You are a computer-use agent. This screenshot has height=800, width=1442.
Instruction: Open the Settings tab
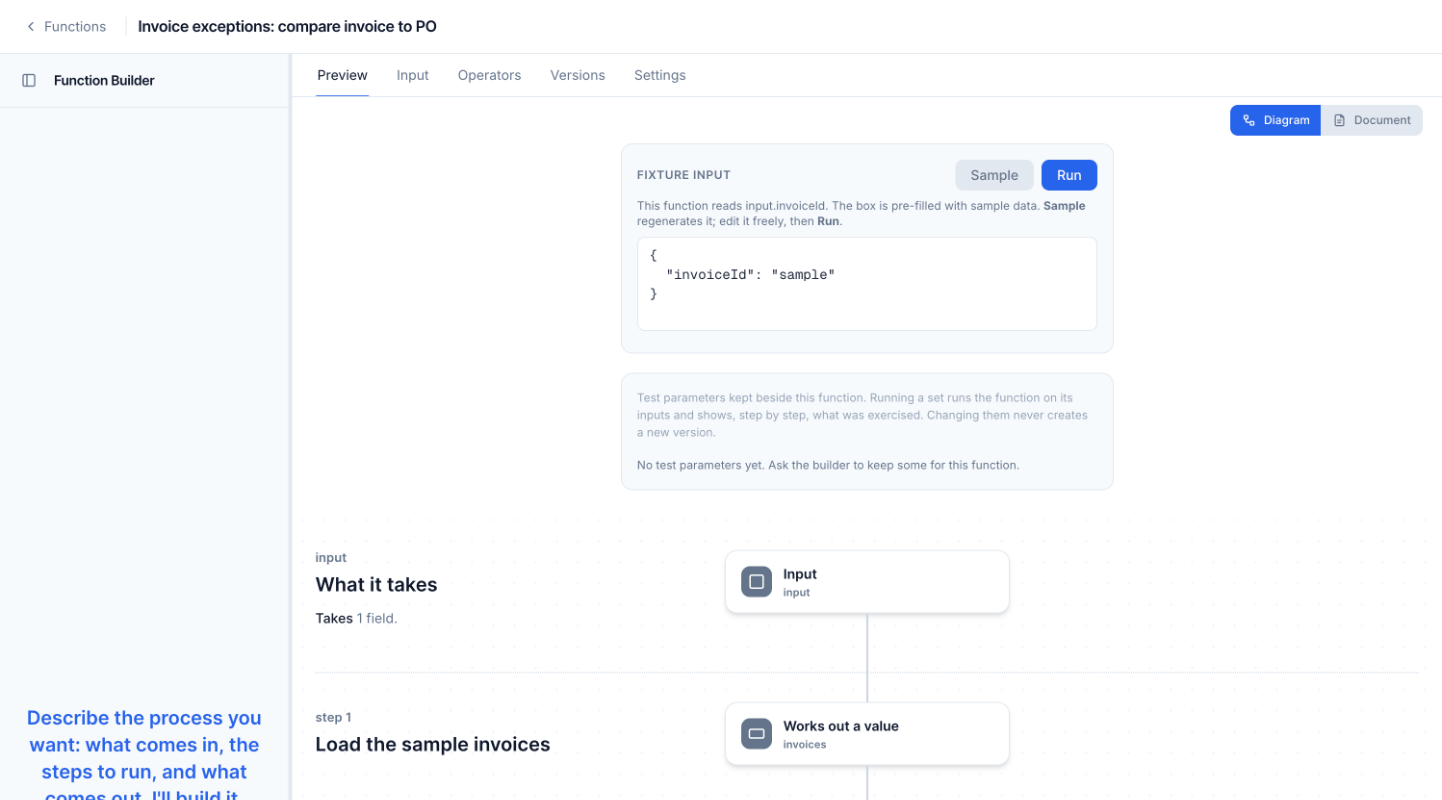(660, 75)
